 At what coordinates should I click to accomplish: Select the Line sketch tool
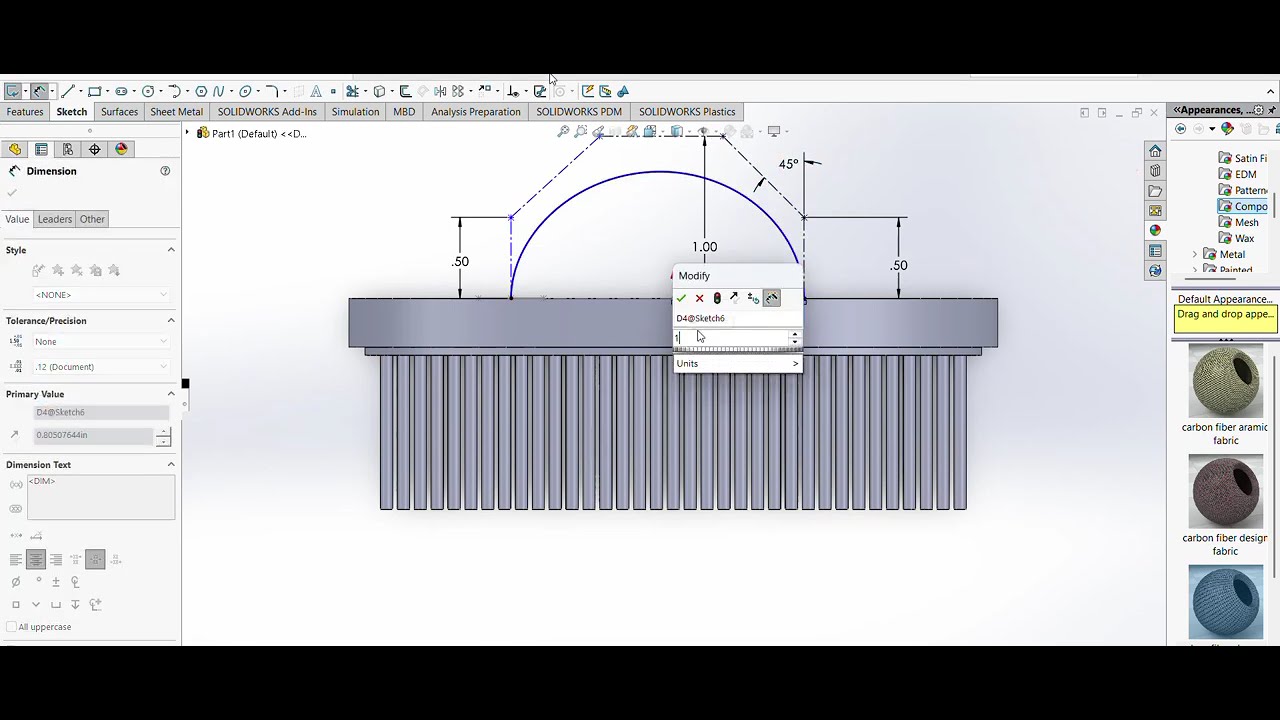68,91
